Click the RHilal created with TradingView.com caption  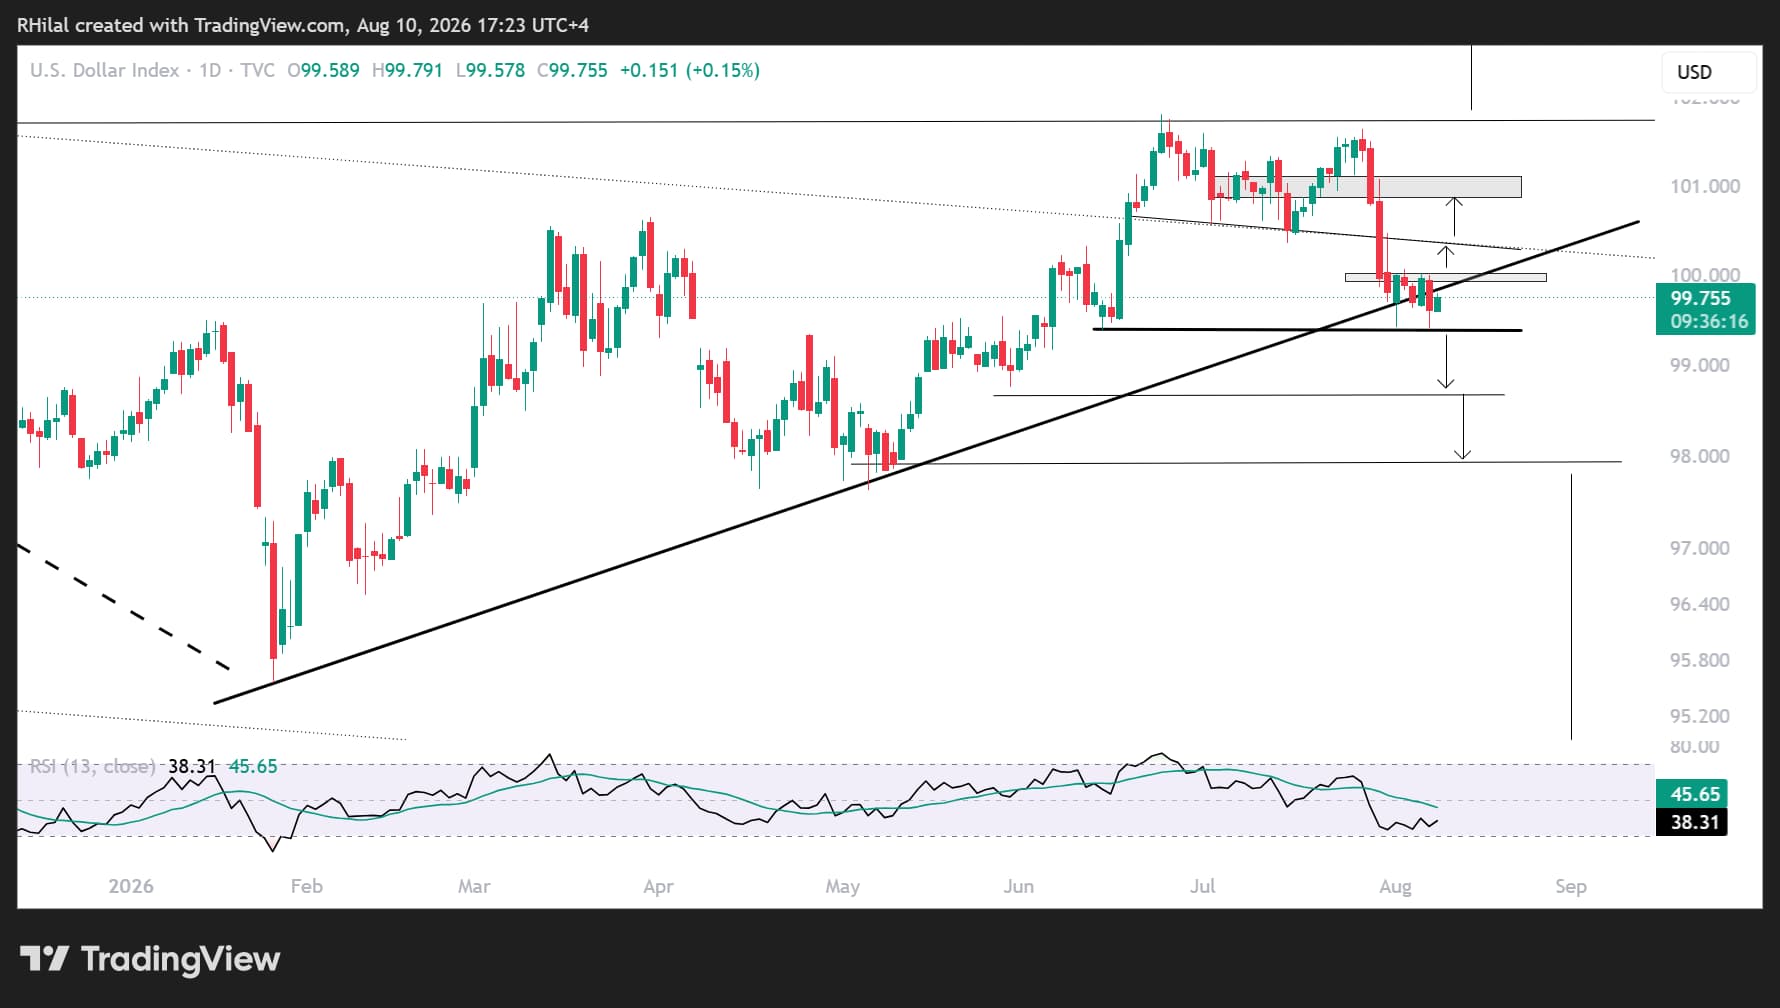click(303, 25)
